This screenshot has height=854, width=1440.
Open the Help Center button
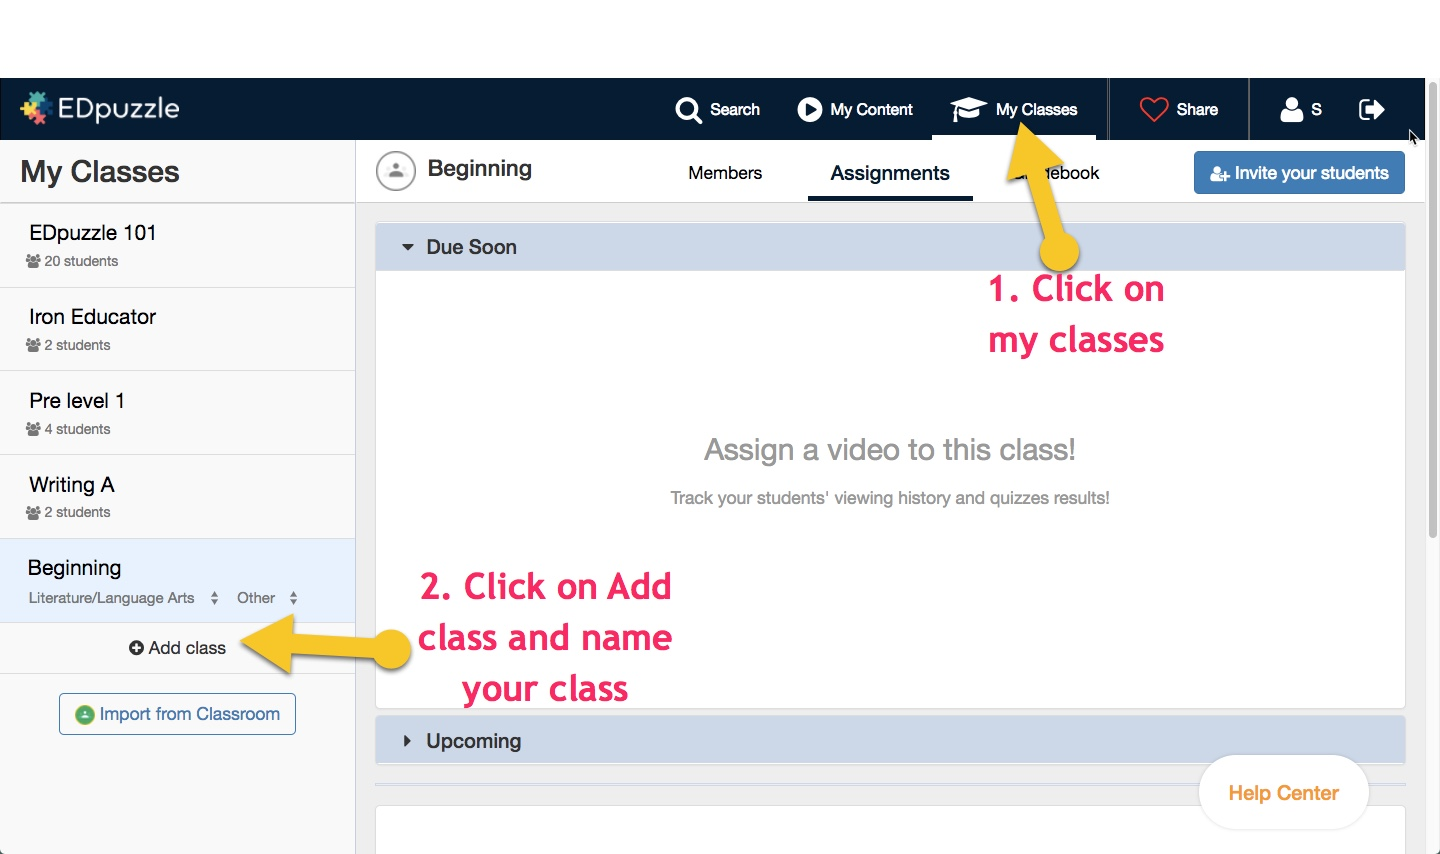coord(1283,793)
